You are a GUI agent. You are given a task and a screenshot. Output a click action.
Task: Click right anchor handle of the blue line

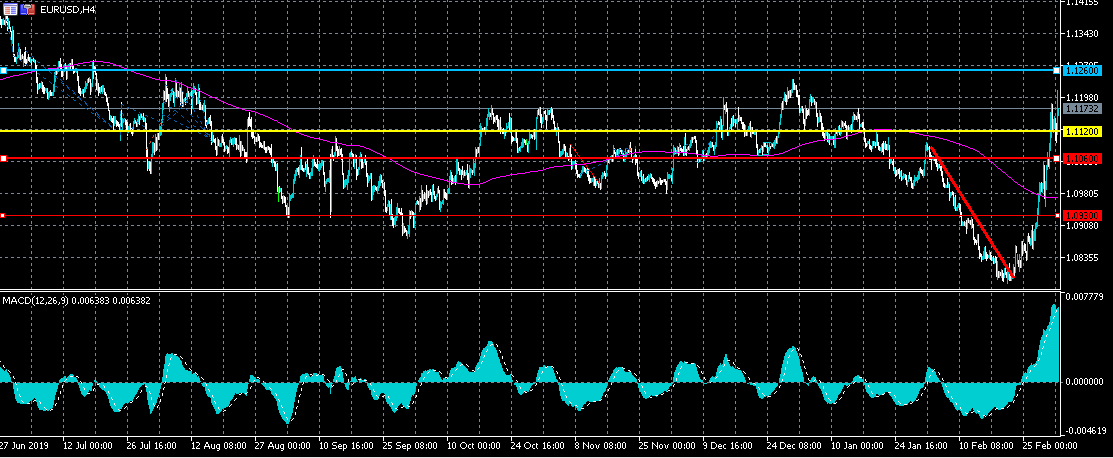tap(1057, 71)
